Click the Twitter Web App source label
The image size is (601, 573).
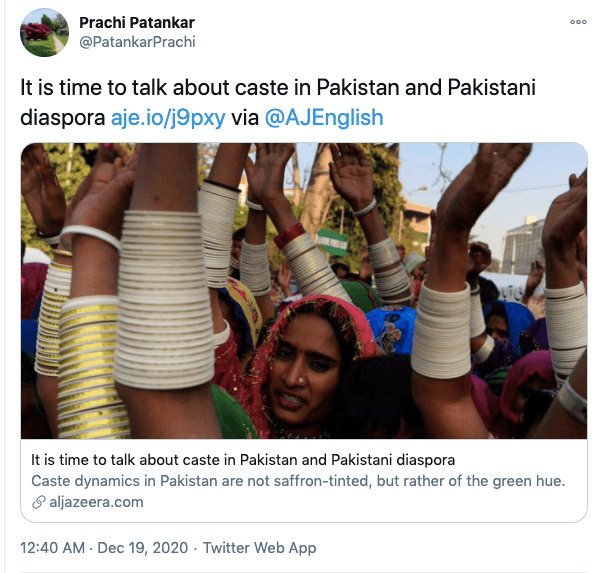point(259,548)
